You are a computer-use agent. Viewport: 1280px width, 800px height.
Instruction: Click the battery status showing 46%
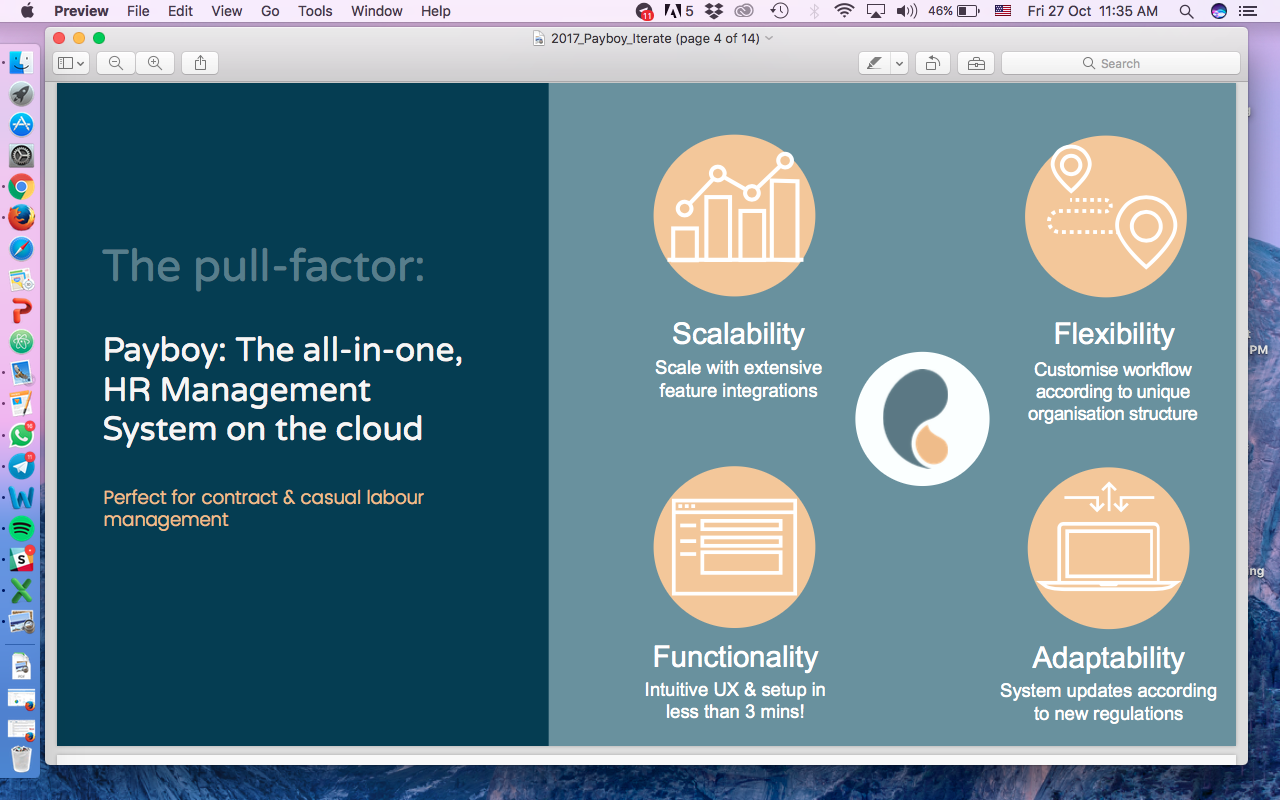pyautogui.click(x=954, y=11)
